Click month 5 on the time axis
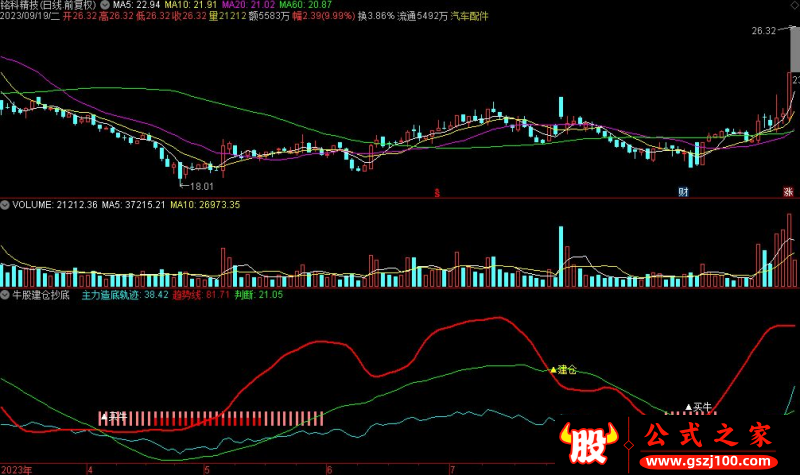Screen dimensions: 800x475 pos(207,470)
